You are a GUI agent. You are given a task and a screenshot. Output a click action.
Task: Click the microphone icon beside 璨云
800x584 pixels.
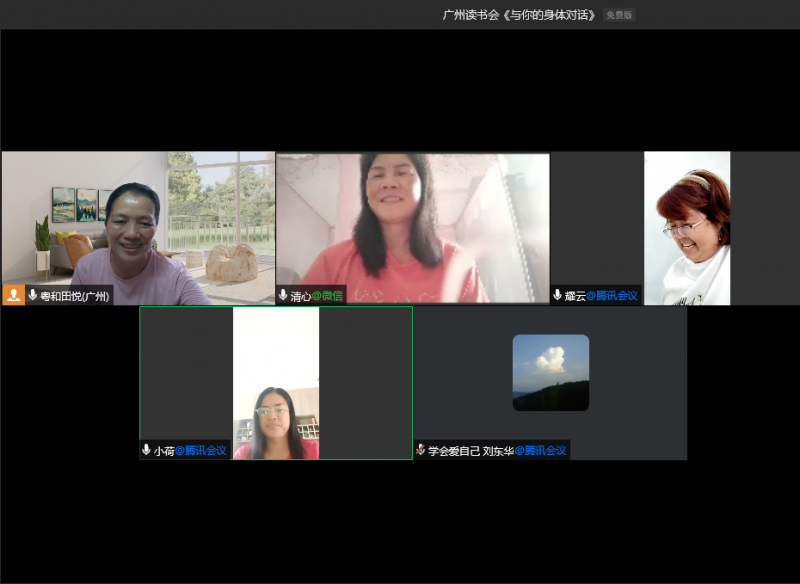coord(558,296)
